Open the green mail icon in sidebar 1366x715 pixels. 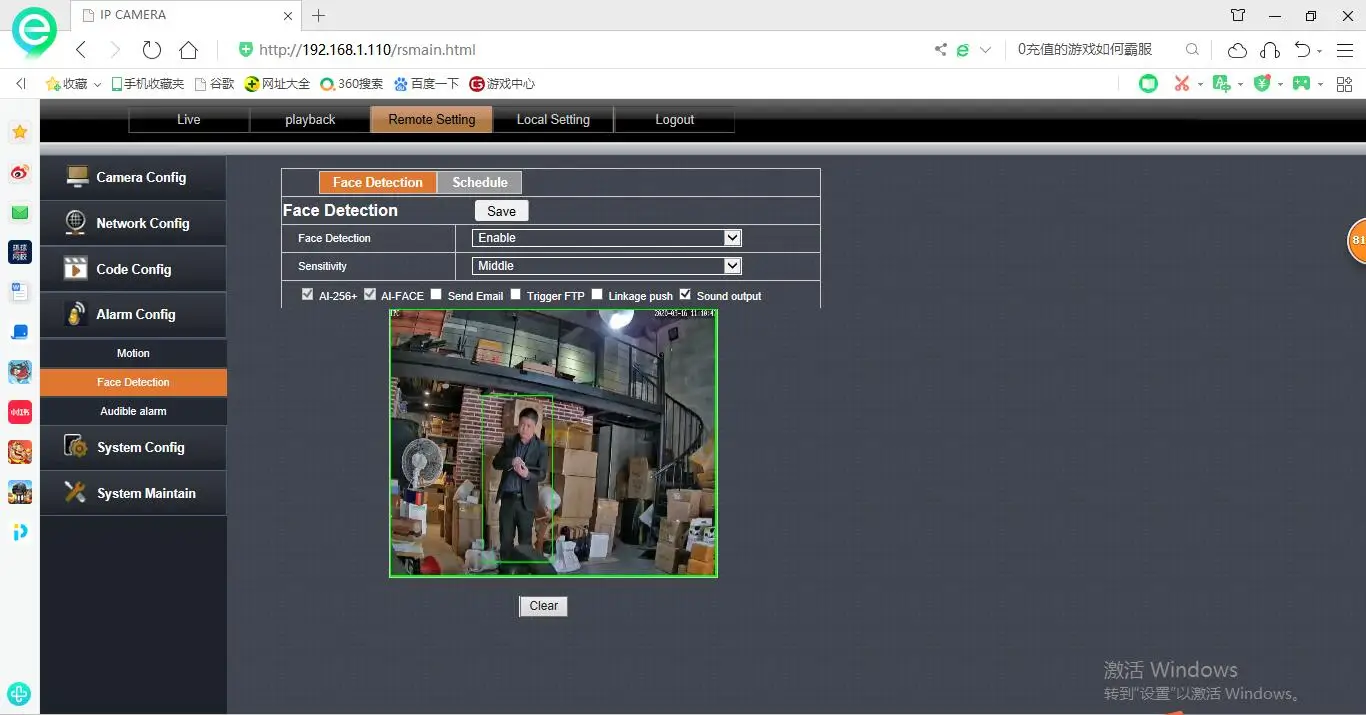[x=20, y=212]
